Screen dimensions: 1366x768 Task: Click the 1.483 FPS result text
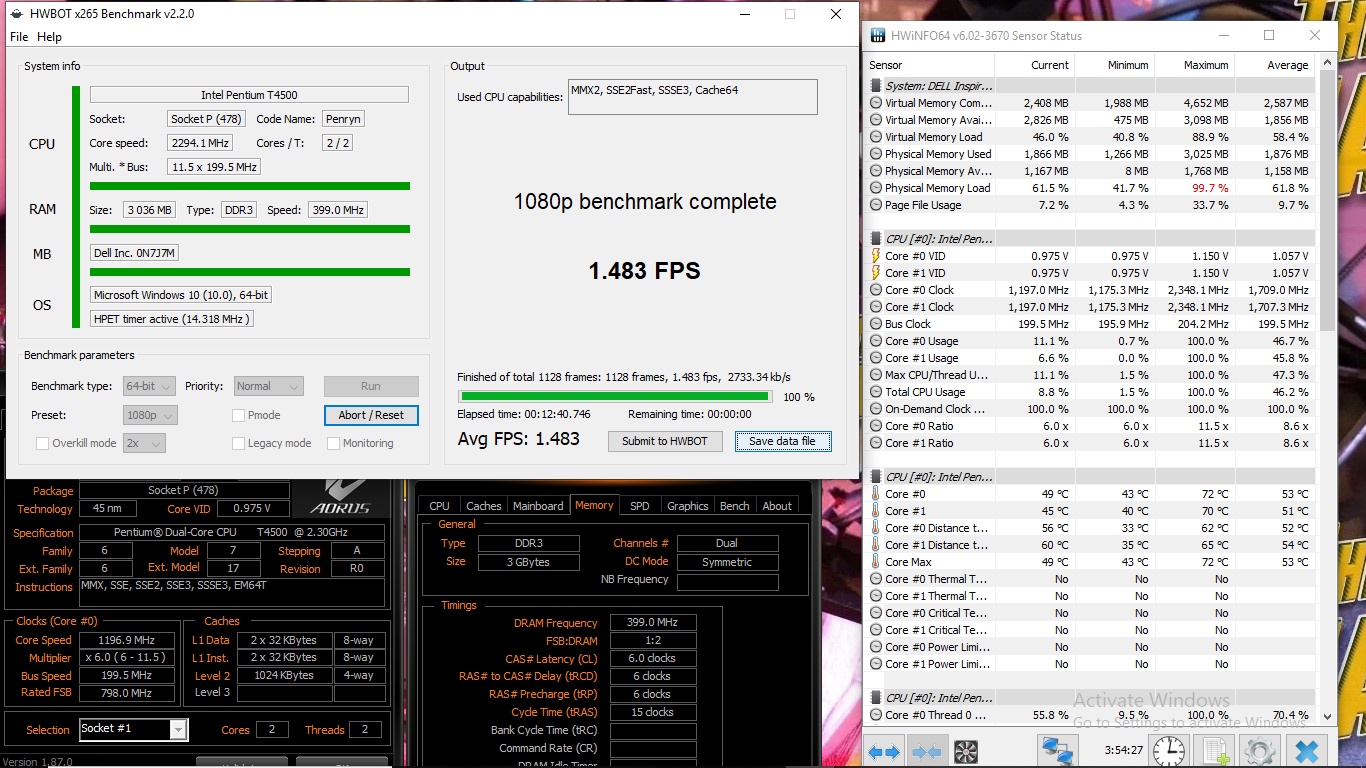pos(644,271)
